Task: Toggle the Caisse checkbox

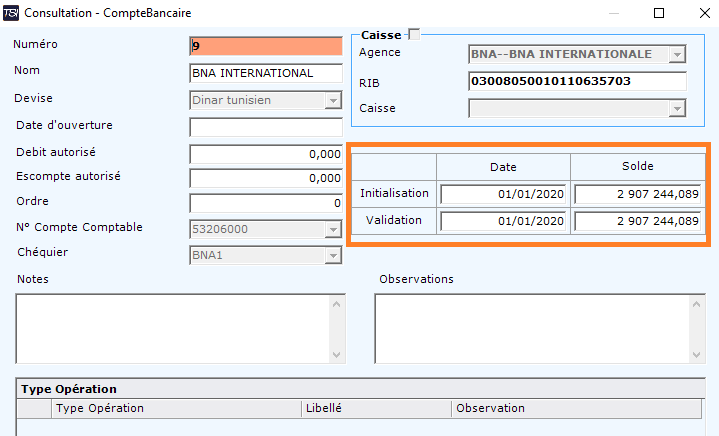Action: [414, 34]
